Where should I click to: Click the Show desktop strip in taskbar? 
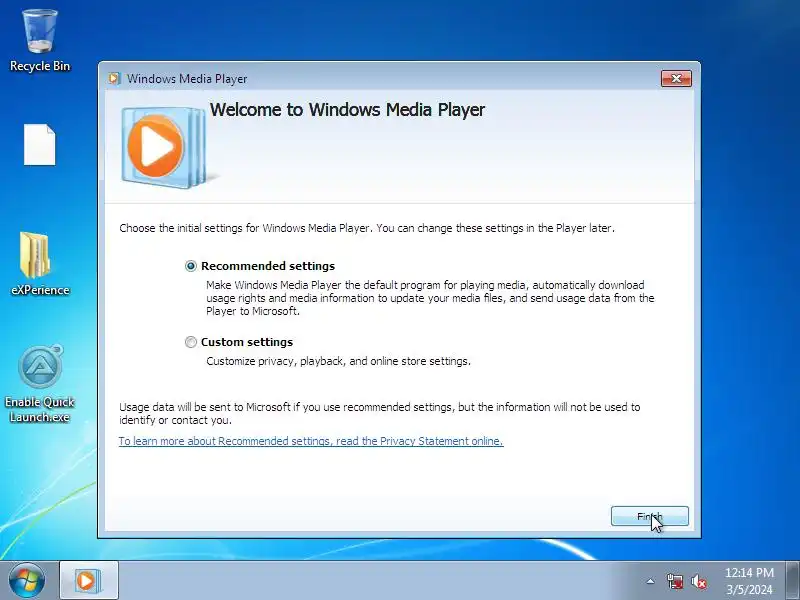click(x=793, y=580)
